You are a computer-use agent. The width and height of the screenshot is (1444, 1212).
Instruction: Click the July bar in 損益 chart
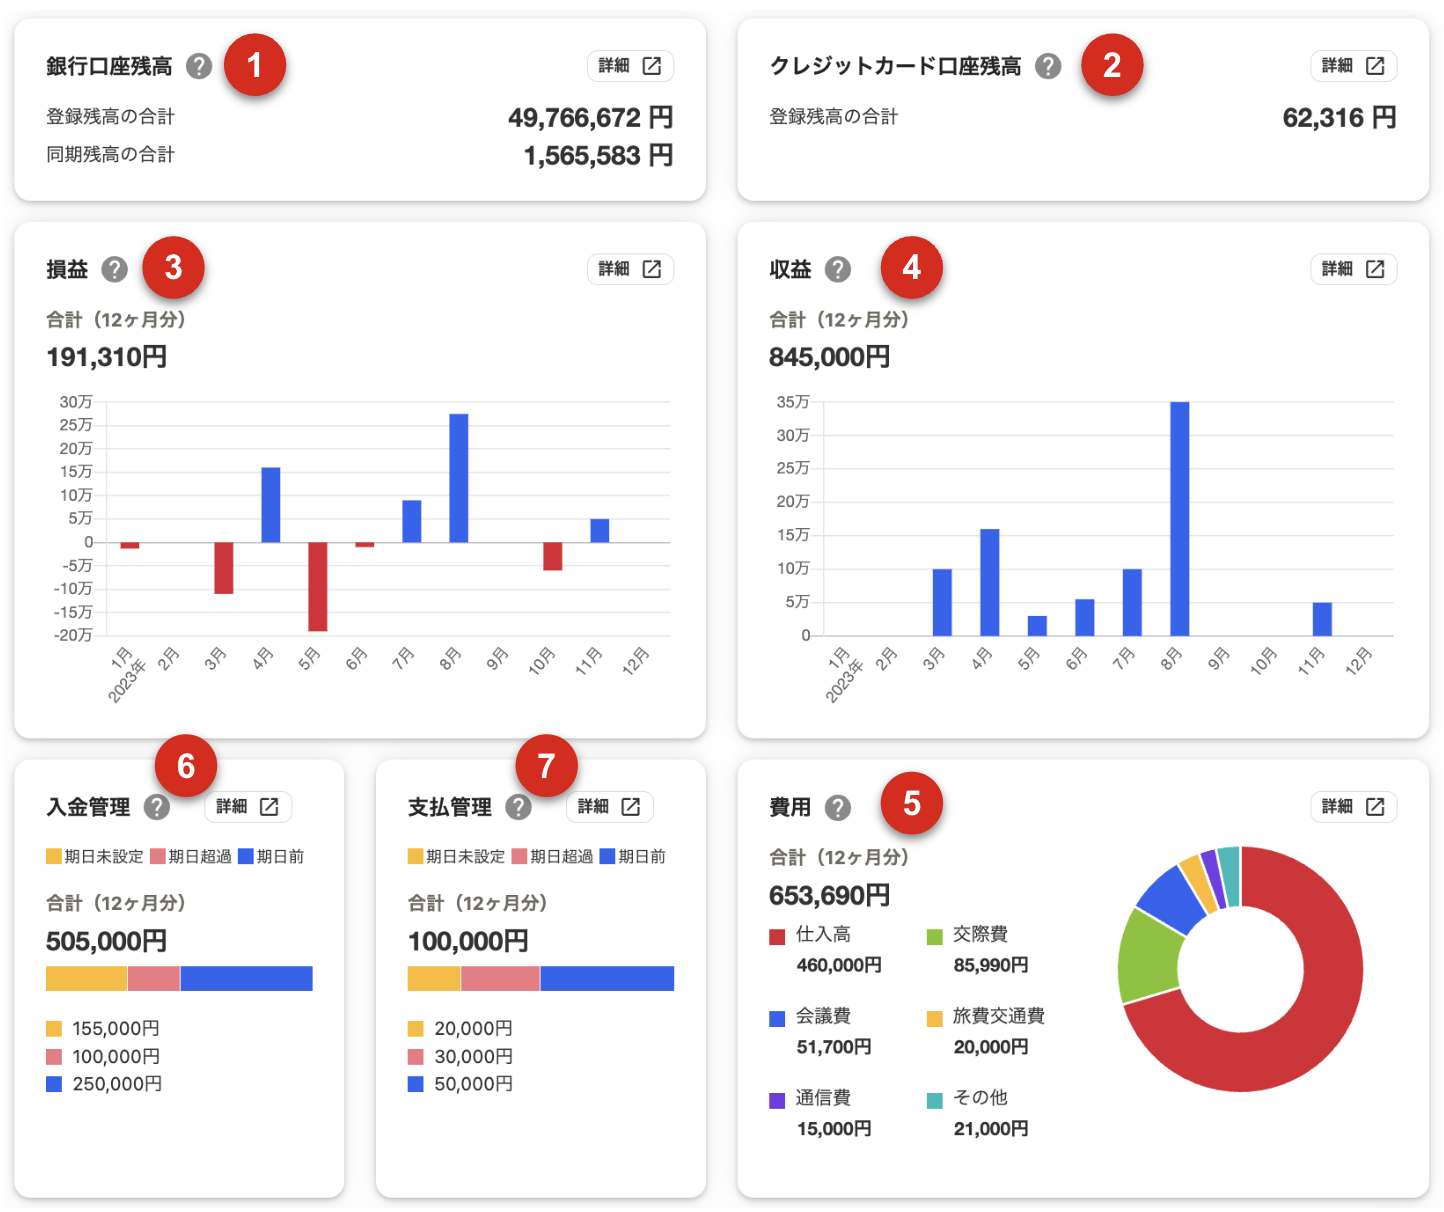click(x=412, y=521)
